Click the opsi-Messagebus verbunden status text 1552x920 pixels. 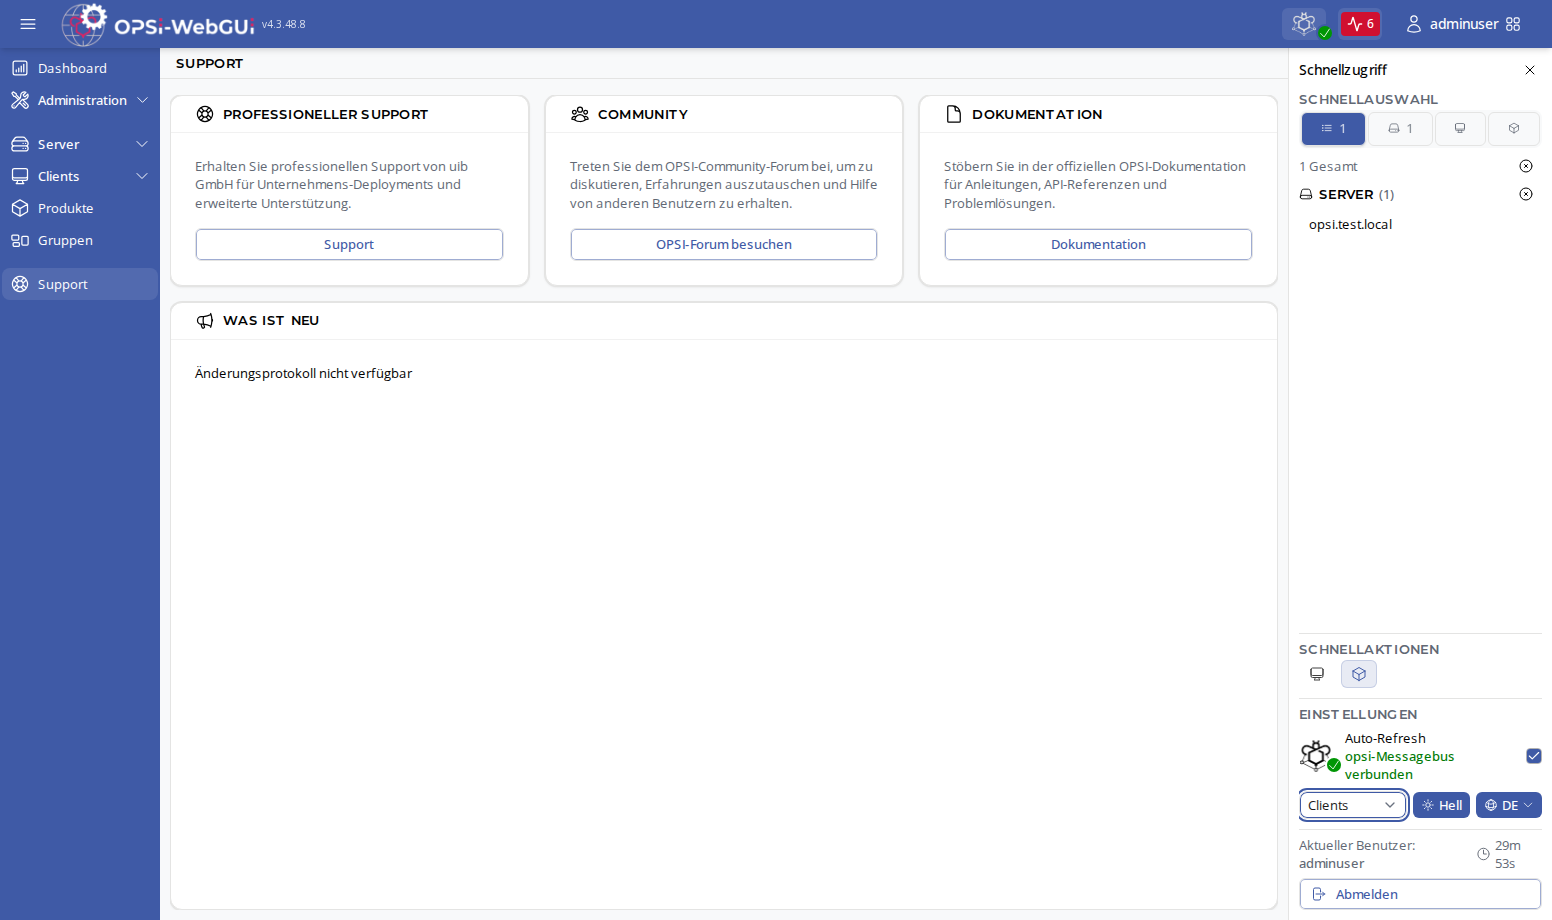pos(1399,765)
